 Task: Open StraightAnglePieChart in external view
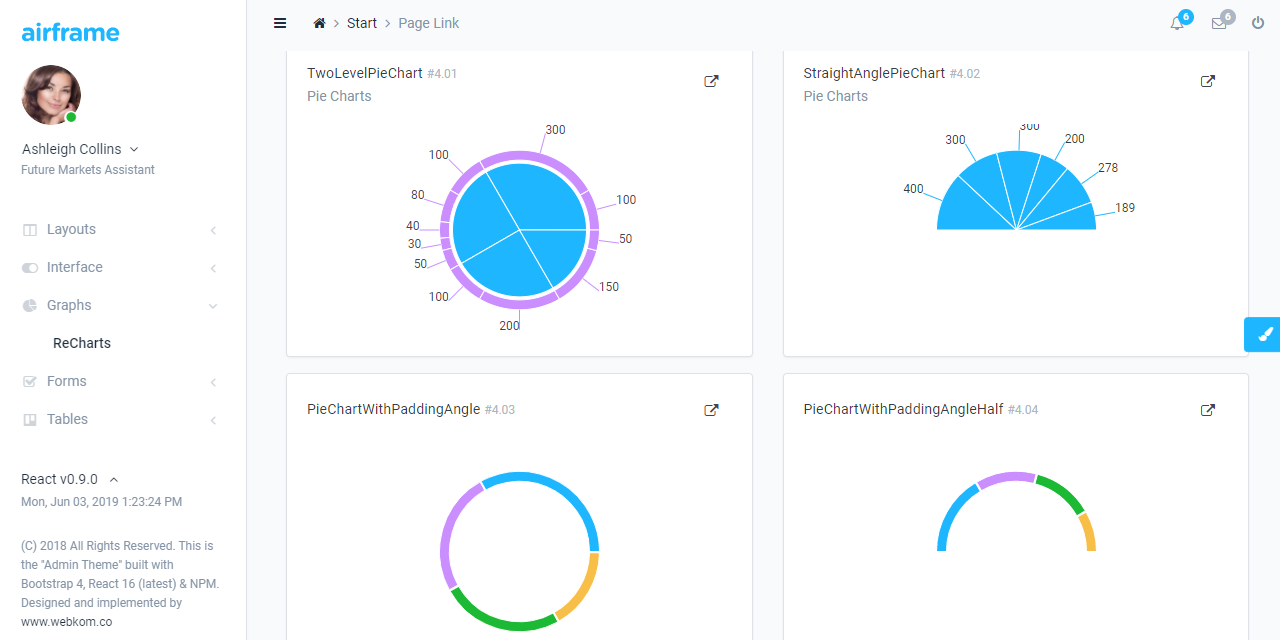tap(1208, 81)
